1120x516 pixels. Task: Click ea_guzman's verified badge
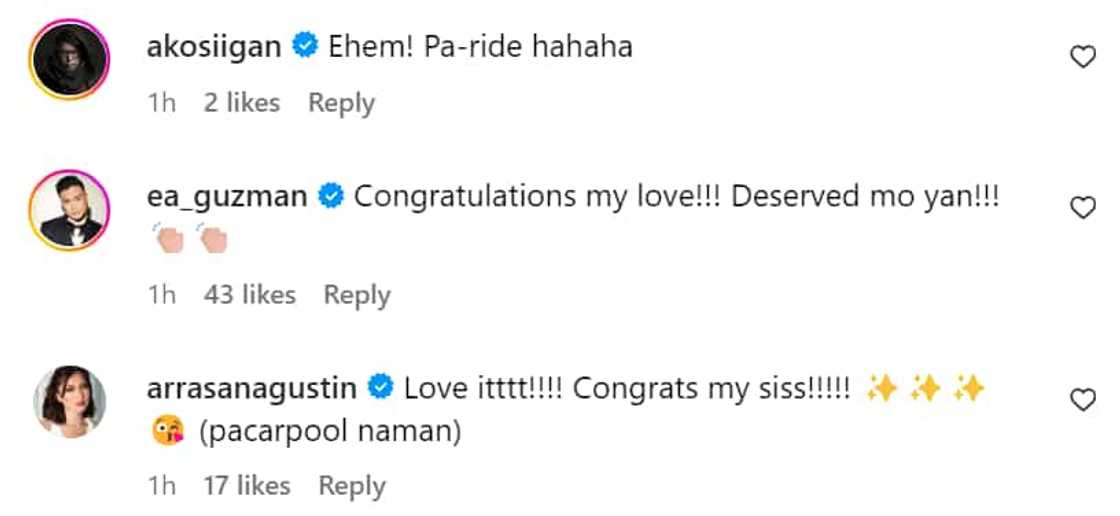(x=331, y=197)
